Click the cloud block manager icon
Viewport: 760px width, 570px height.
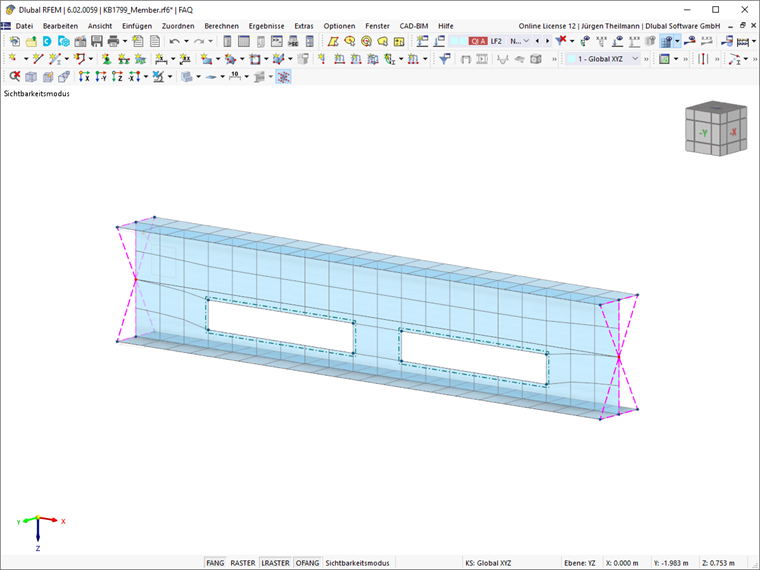63,41
